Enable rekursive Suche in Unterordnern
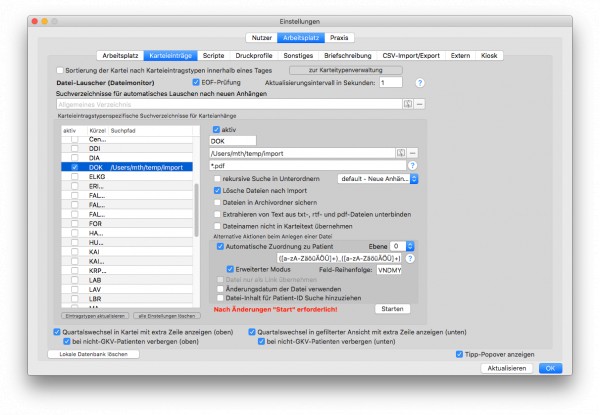This screenshot has width=600, height=415. tap(217, 179)
